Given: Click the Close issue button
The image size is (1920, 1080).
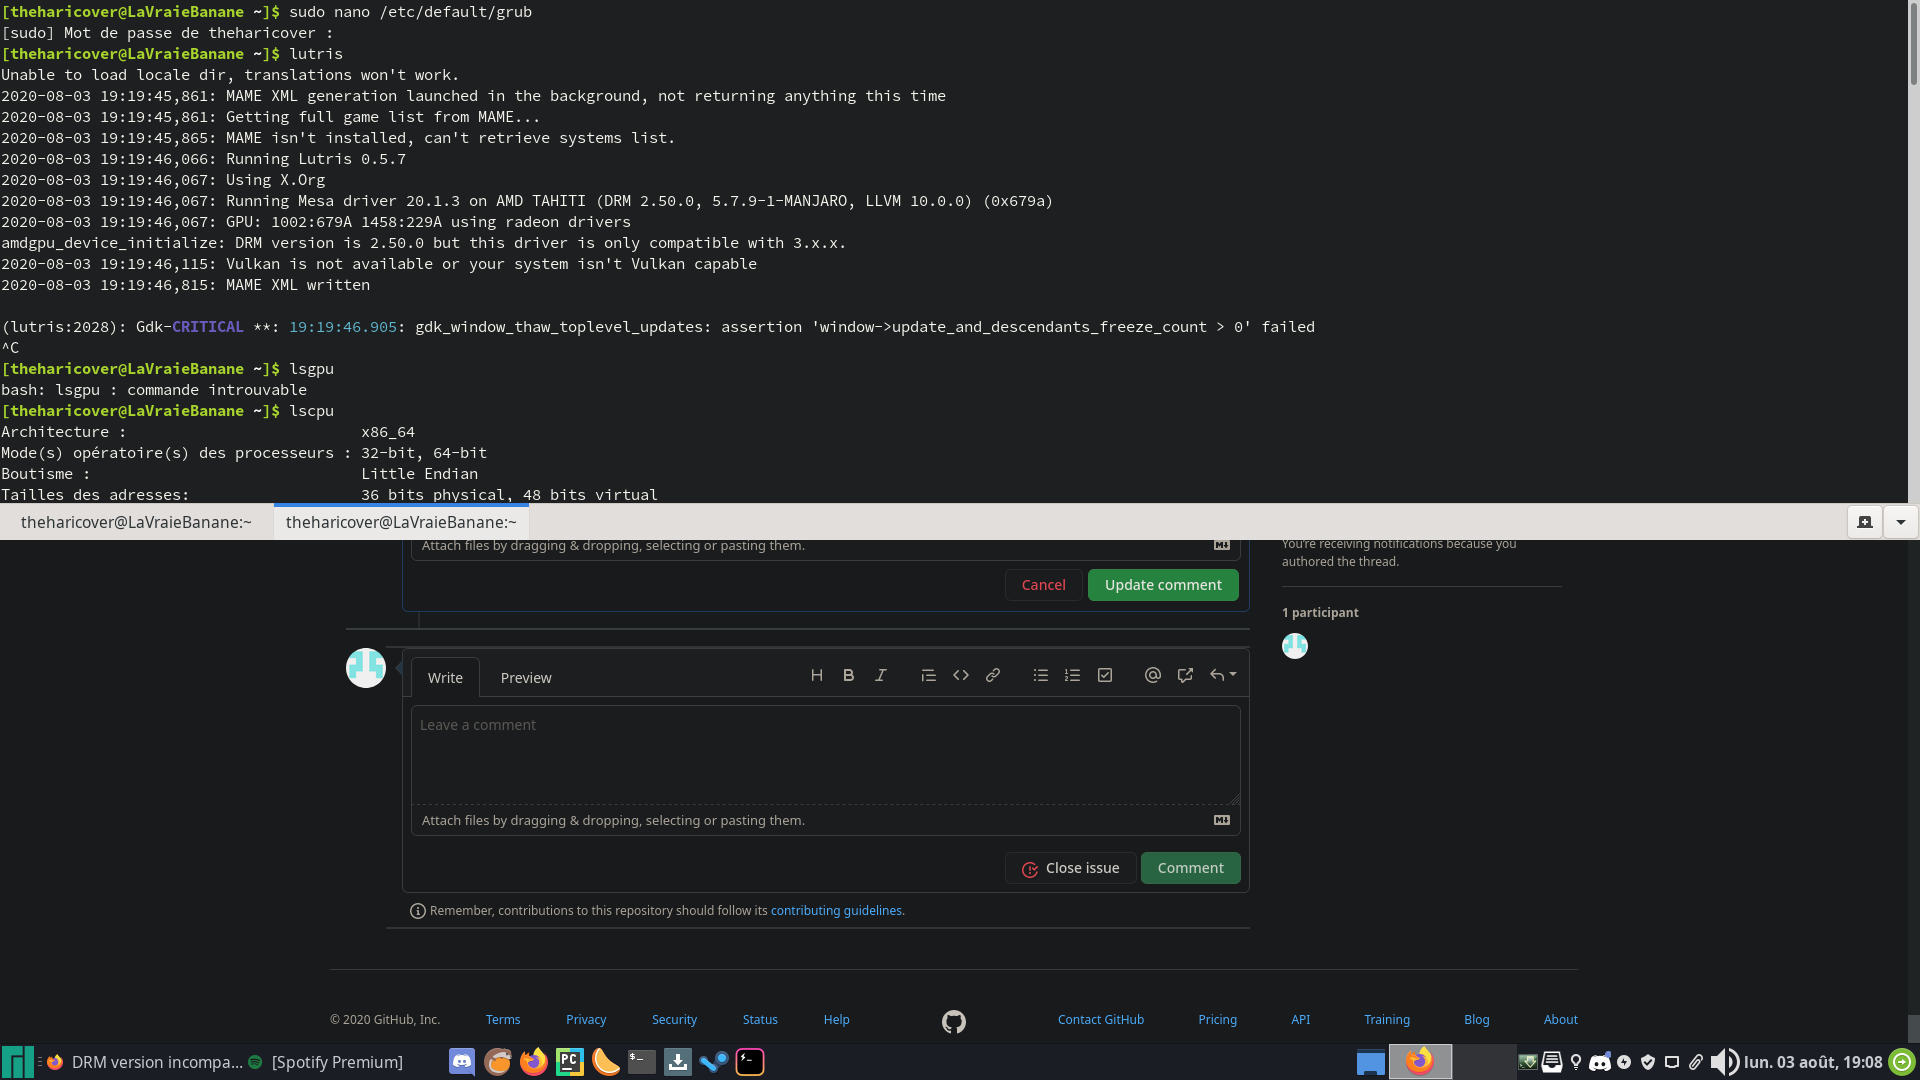Looking at the screenshot, I should (1070, 868).
